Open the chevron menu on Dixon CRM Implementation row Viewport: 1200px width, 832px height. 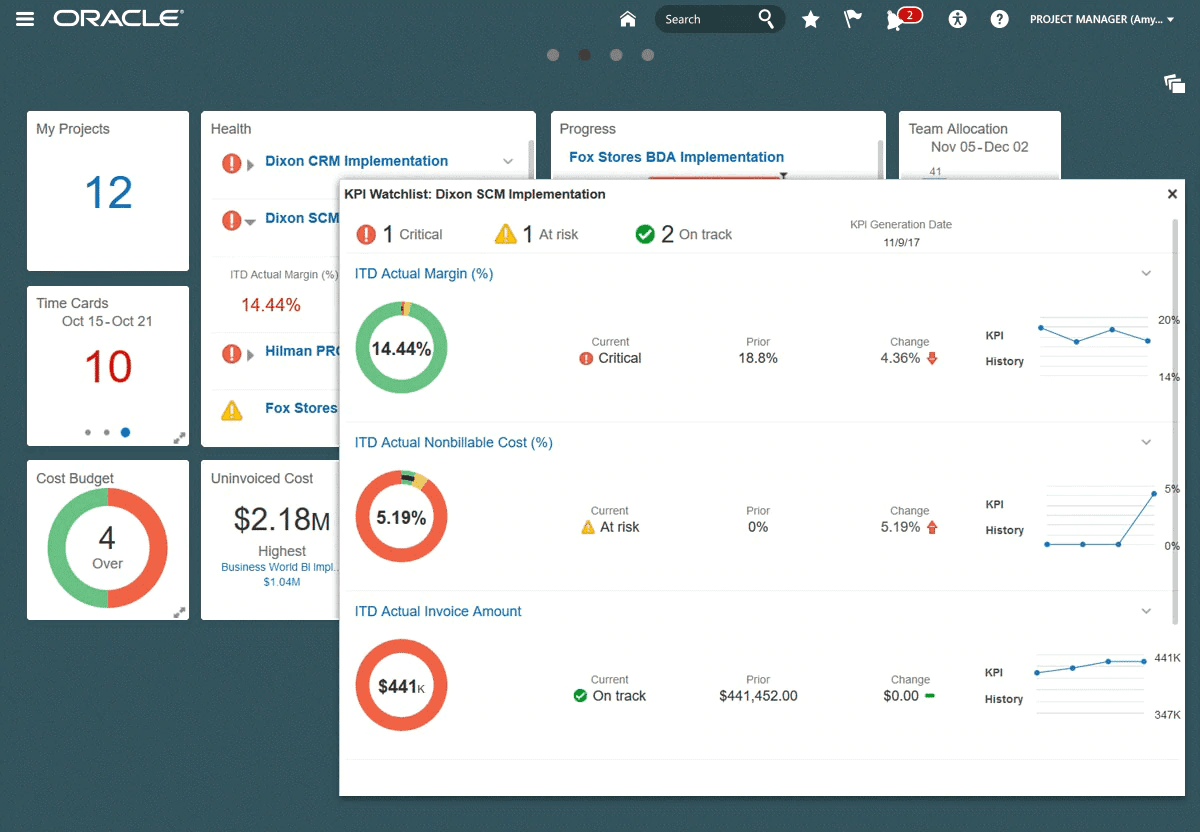[x=508, y=162]
